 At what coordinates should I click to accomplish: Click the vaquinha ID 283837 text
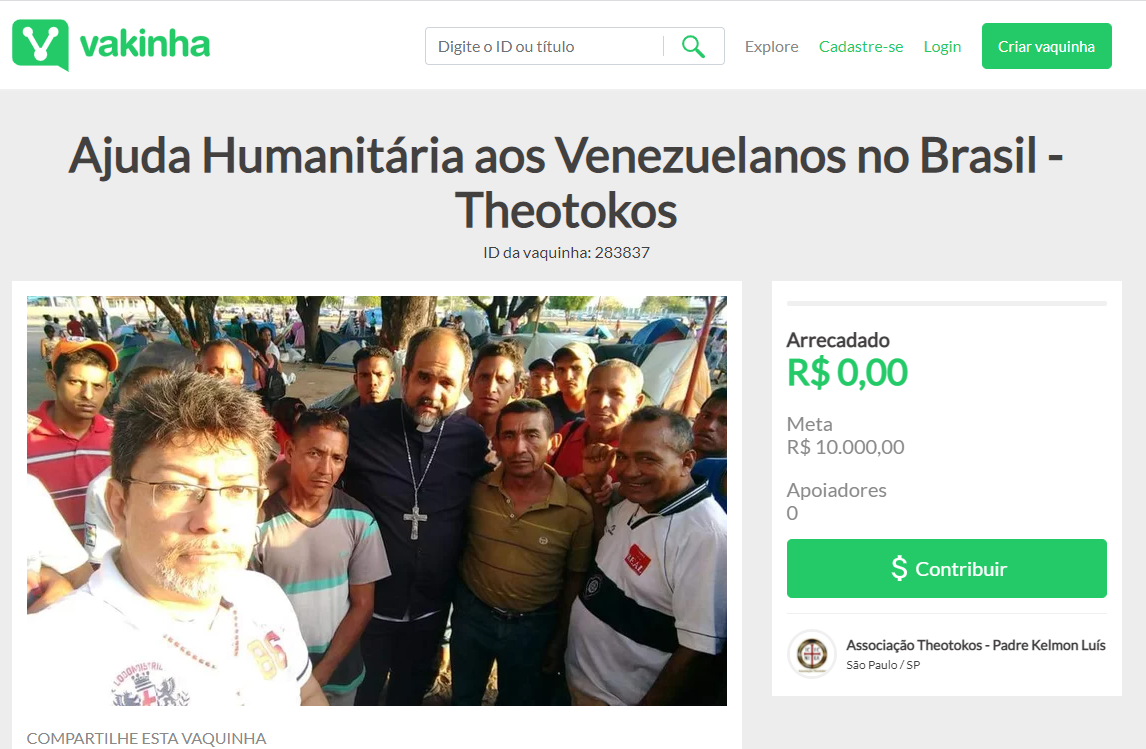pyautogui.click(x=566, y=253)
